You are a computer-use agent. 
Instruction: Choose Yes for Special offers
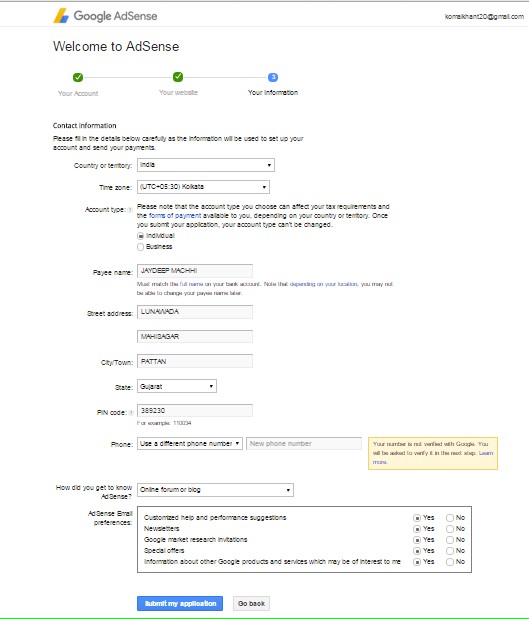[416, 551]
